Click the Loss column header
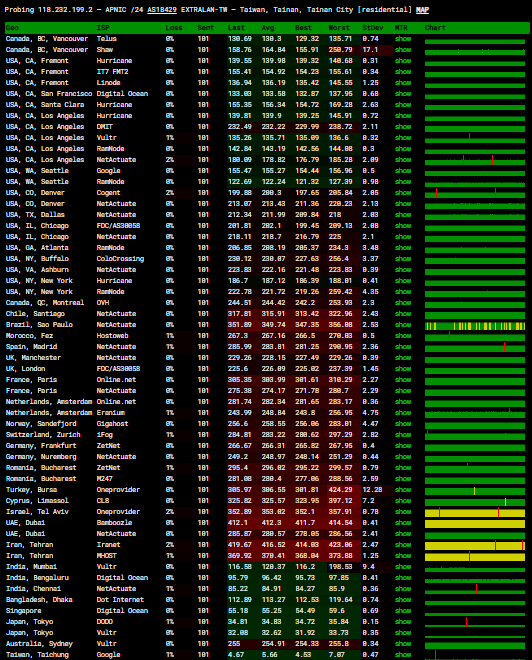Viewport: 532px width, 660px height. 174,28
